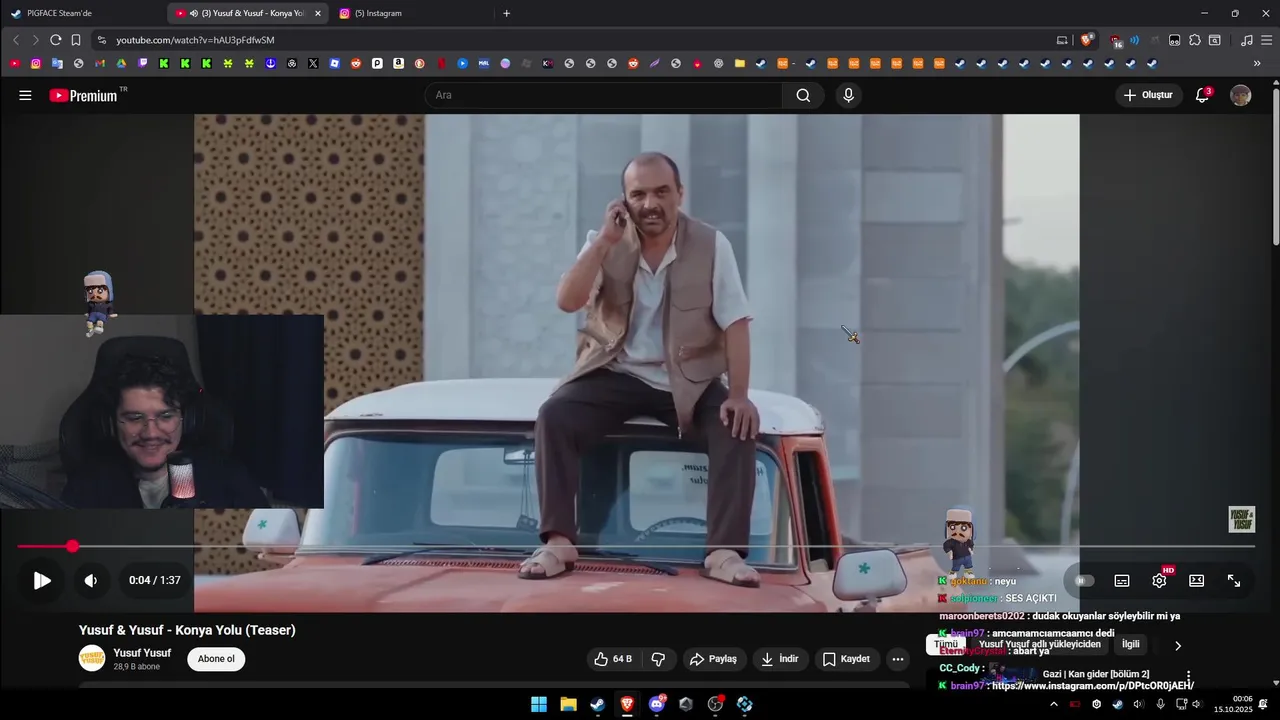Open File Explorer from taskbar
This screenshot has width=1280, height=720.
[x=568, y=704]
